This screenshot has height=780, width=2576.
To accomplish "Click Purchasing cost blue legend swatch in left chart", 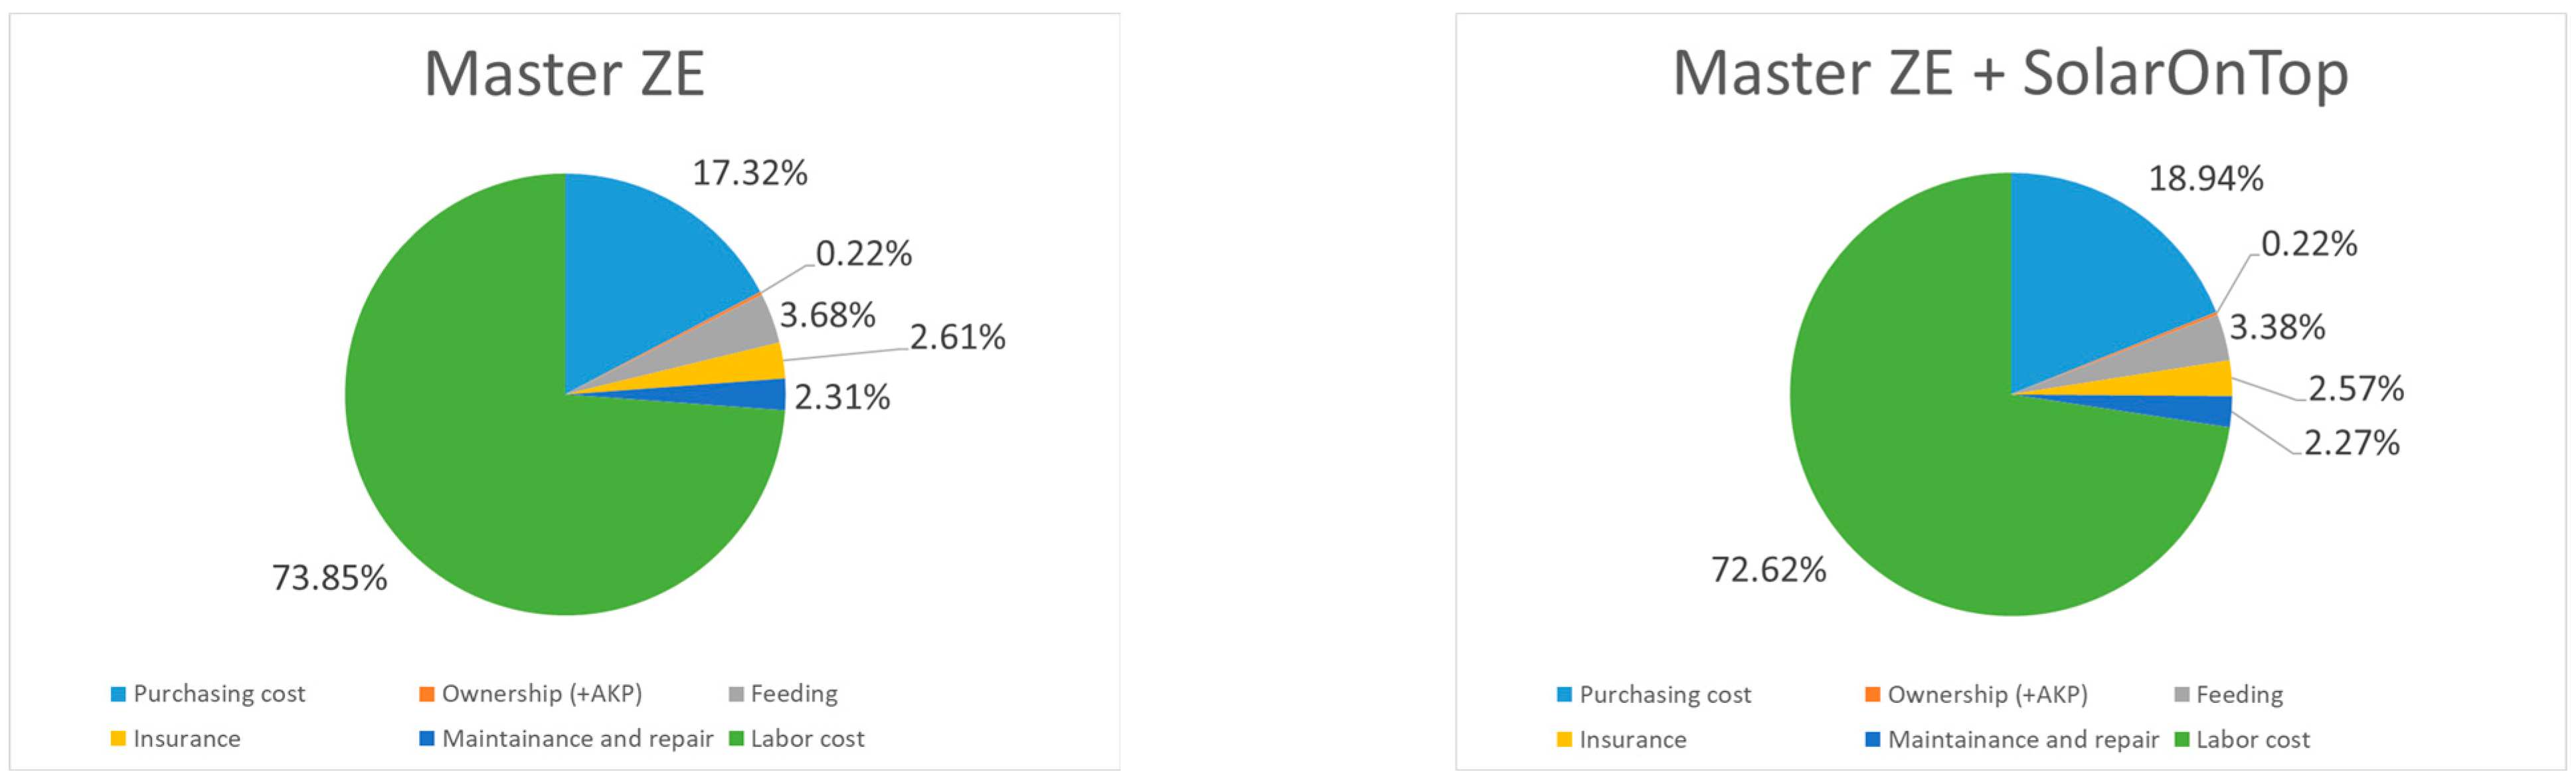I will [118, 694].
